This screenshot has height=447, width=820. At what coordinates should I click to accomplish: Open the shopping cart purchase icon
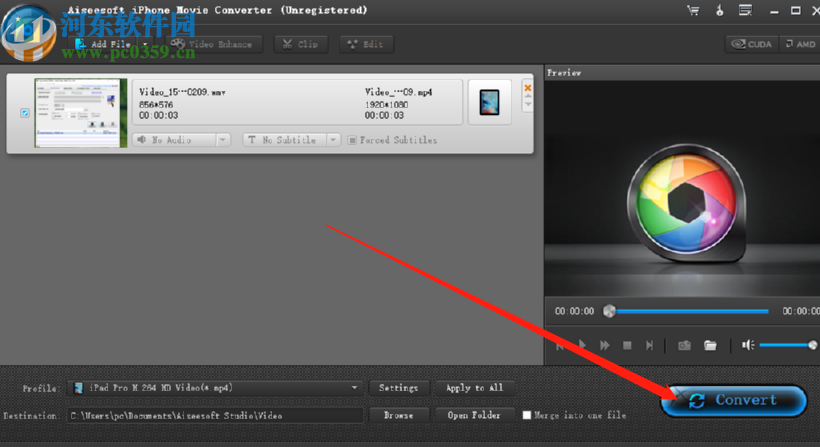(x=693, y=10)
